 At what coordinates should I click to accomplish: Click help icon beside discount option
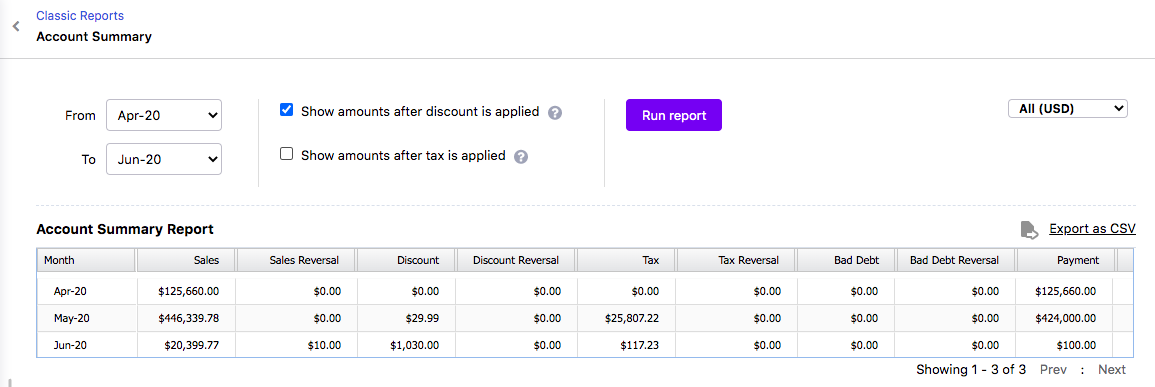click(555, 113)
